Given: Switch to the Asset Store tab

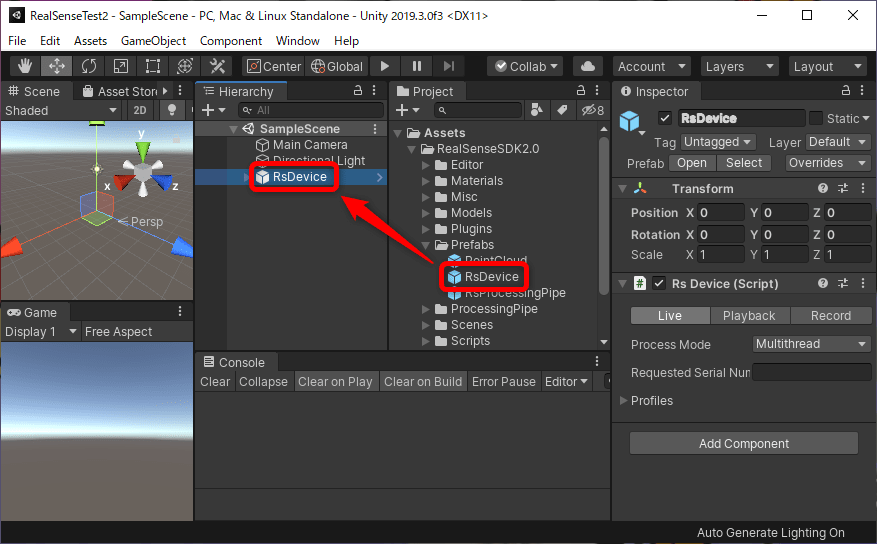Looking at the screenshot, I should pyautogui.click(x=120, y=91).
